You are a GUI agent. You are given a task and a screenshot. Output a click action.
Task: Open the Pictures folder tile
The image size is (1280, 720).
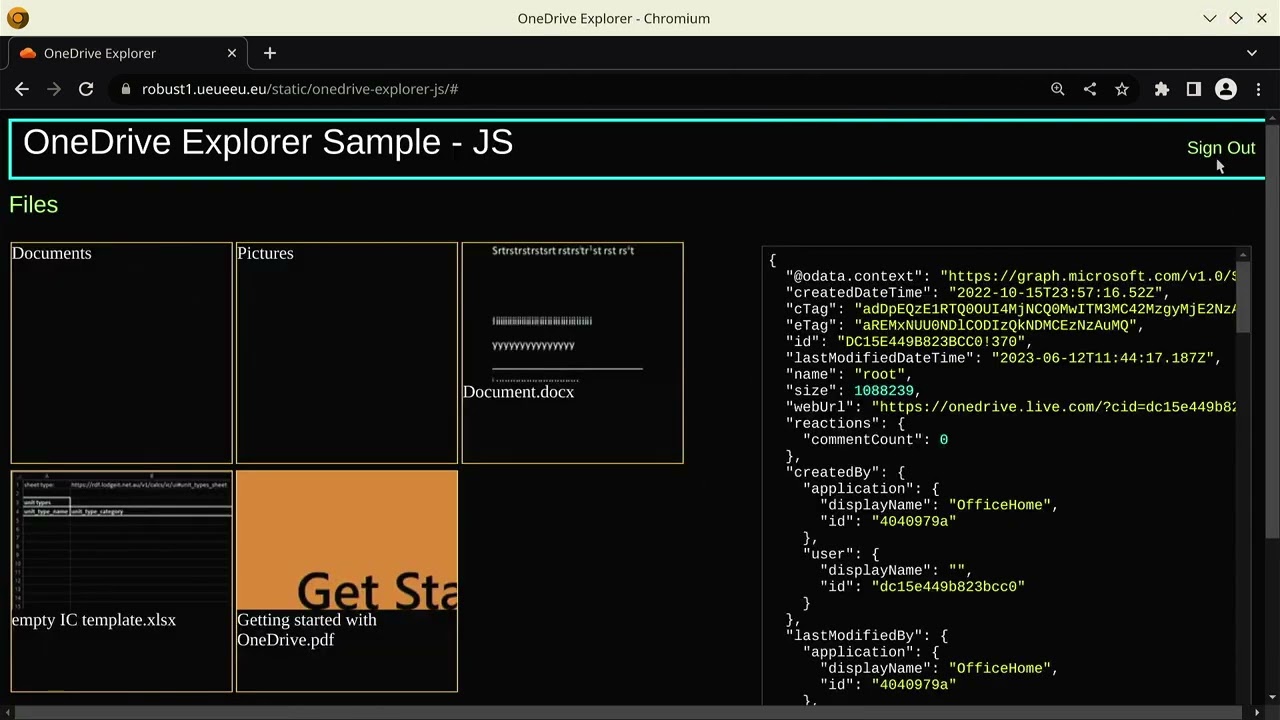pyautogui.click(x=346, y=353)
